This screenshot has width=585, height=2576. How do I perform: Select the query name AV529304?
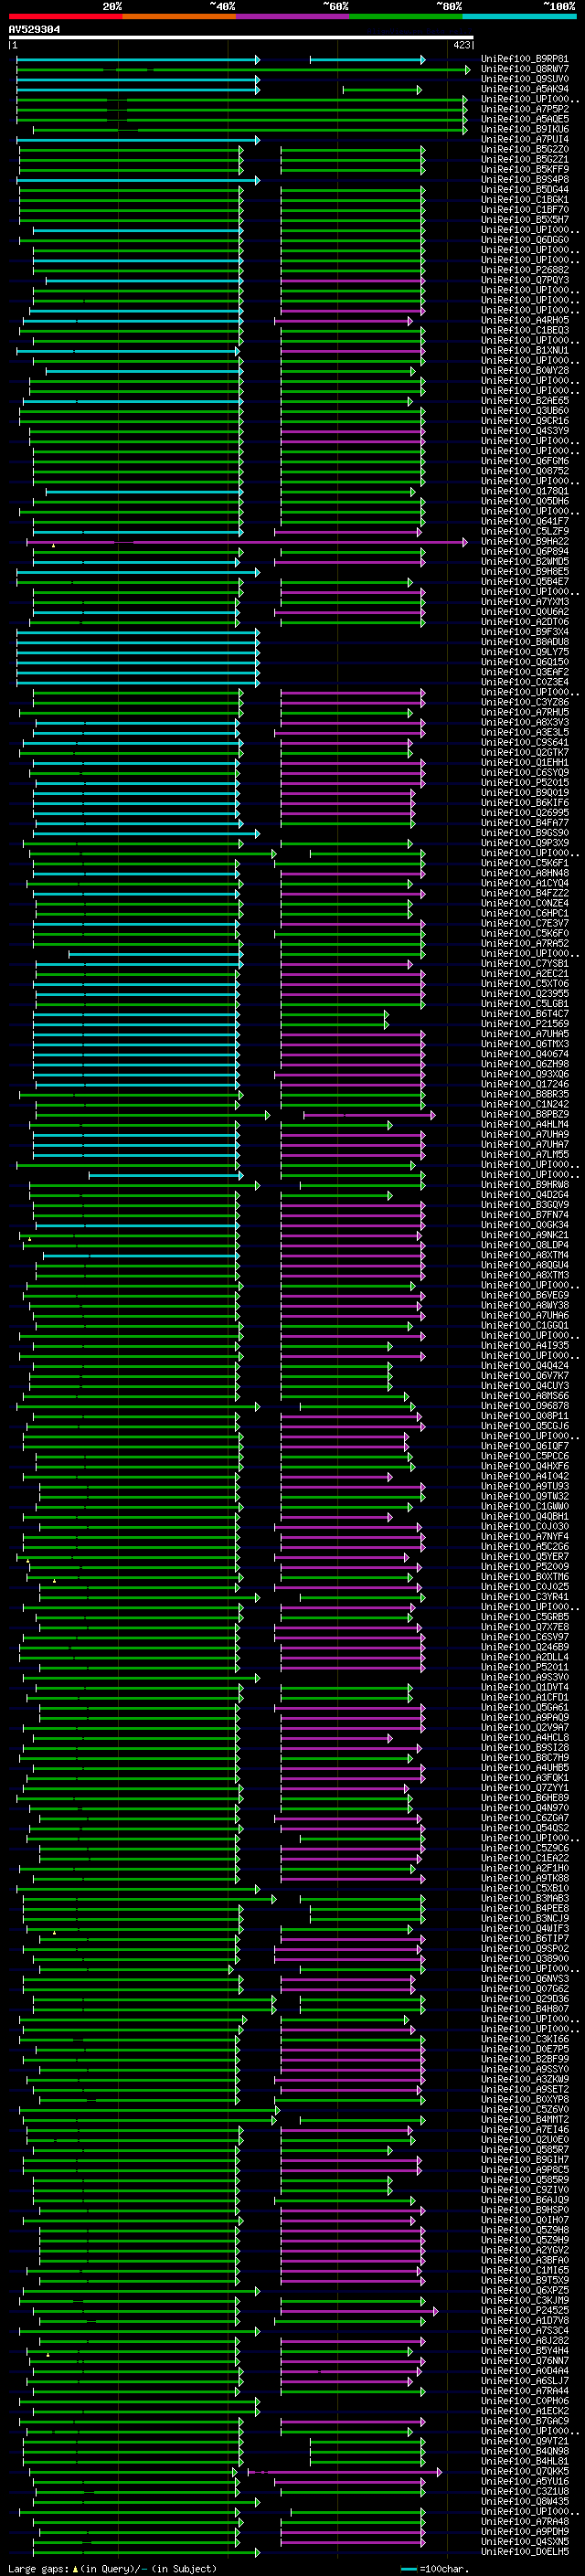34,30
